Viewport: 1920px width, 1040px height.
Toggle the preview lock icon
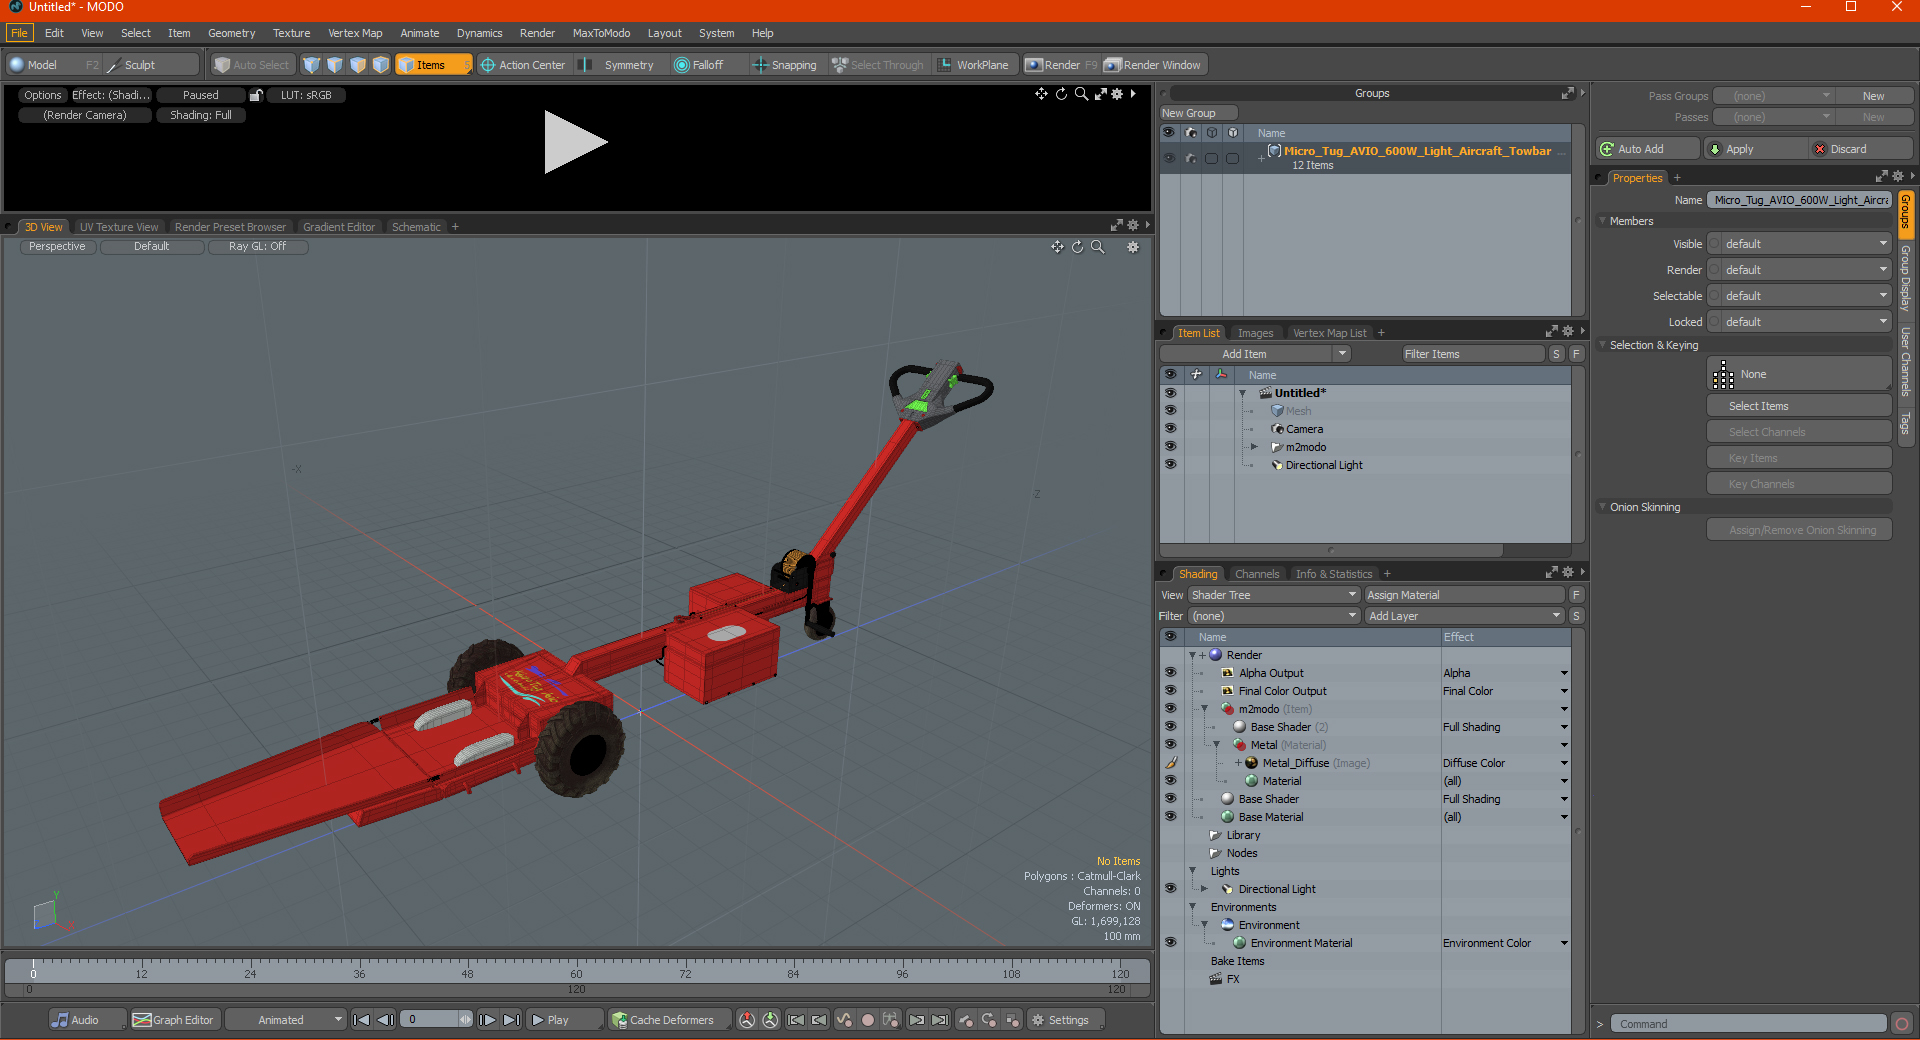tap(256, 95)
